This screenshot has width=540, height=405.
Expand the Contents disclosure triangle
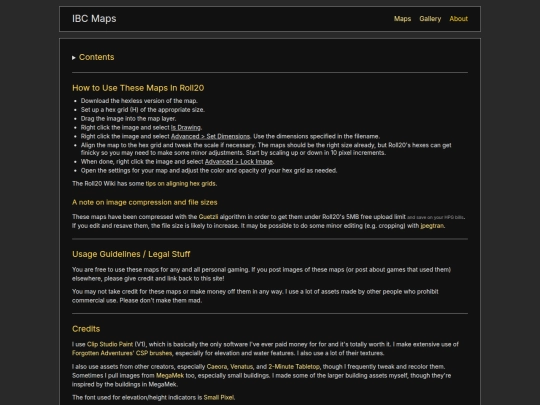(74, 58)
